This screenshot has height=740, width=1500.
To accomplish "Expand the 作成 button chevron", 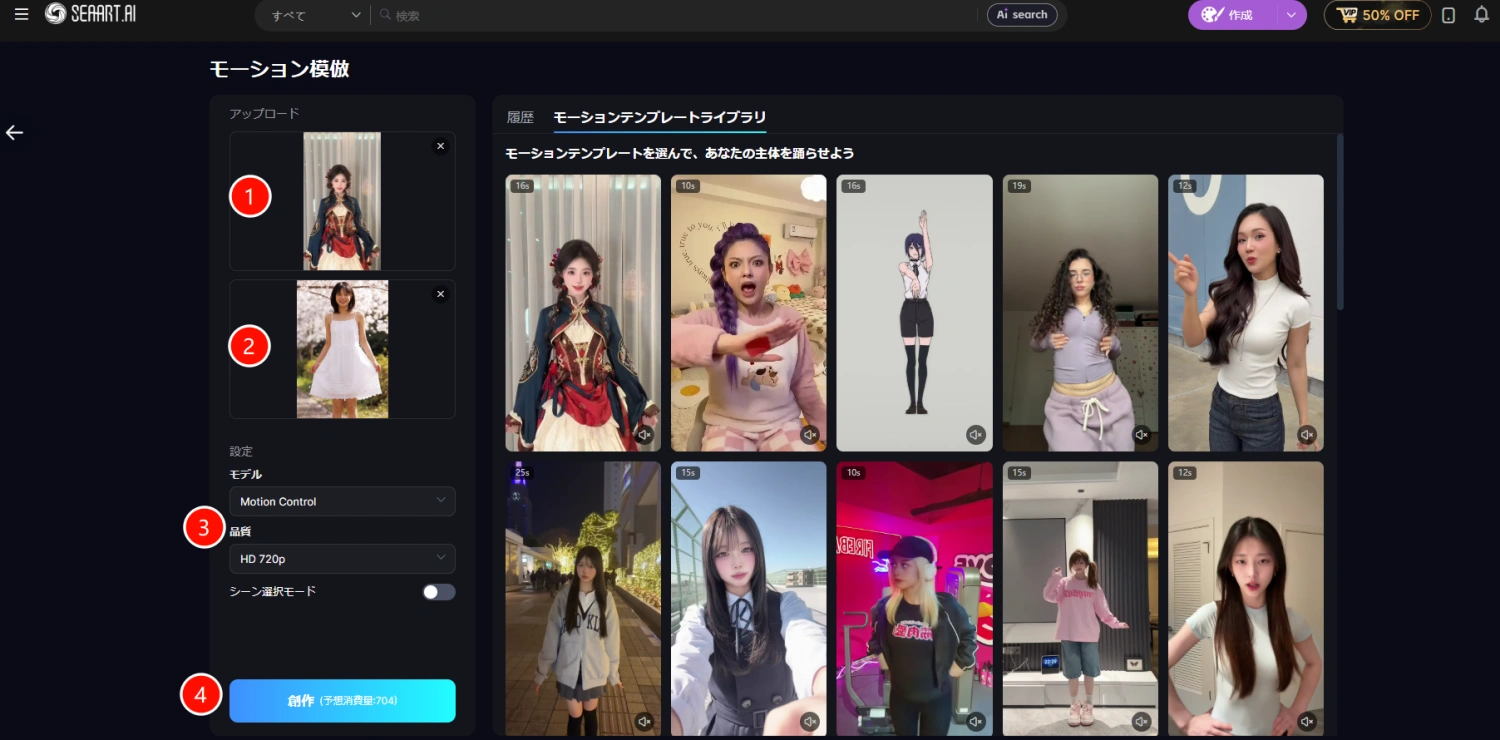I will coord(1290,15).
